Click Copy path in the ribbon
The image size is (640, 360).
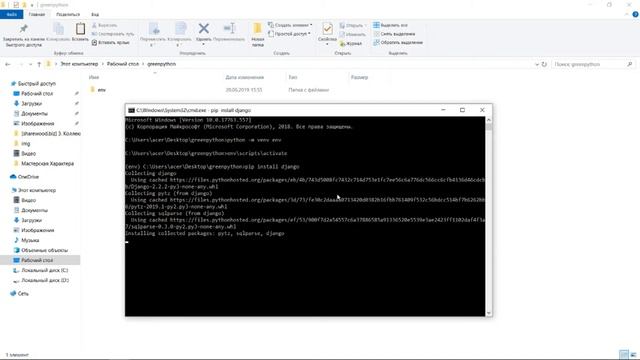pos(113,34)
